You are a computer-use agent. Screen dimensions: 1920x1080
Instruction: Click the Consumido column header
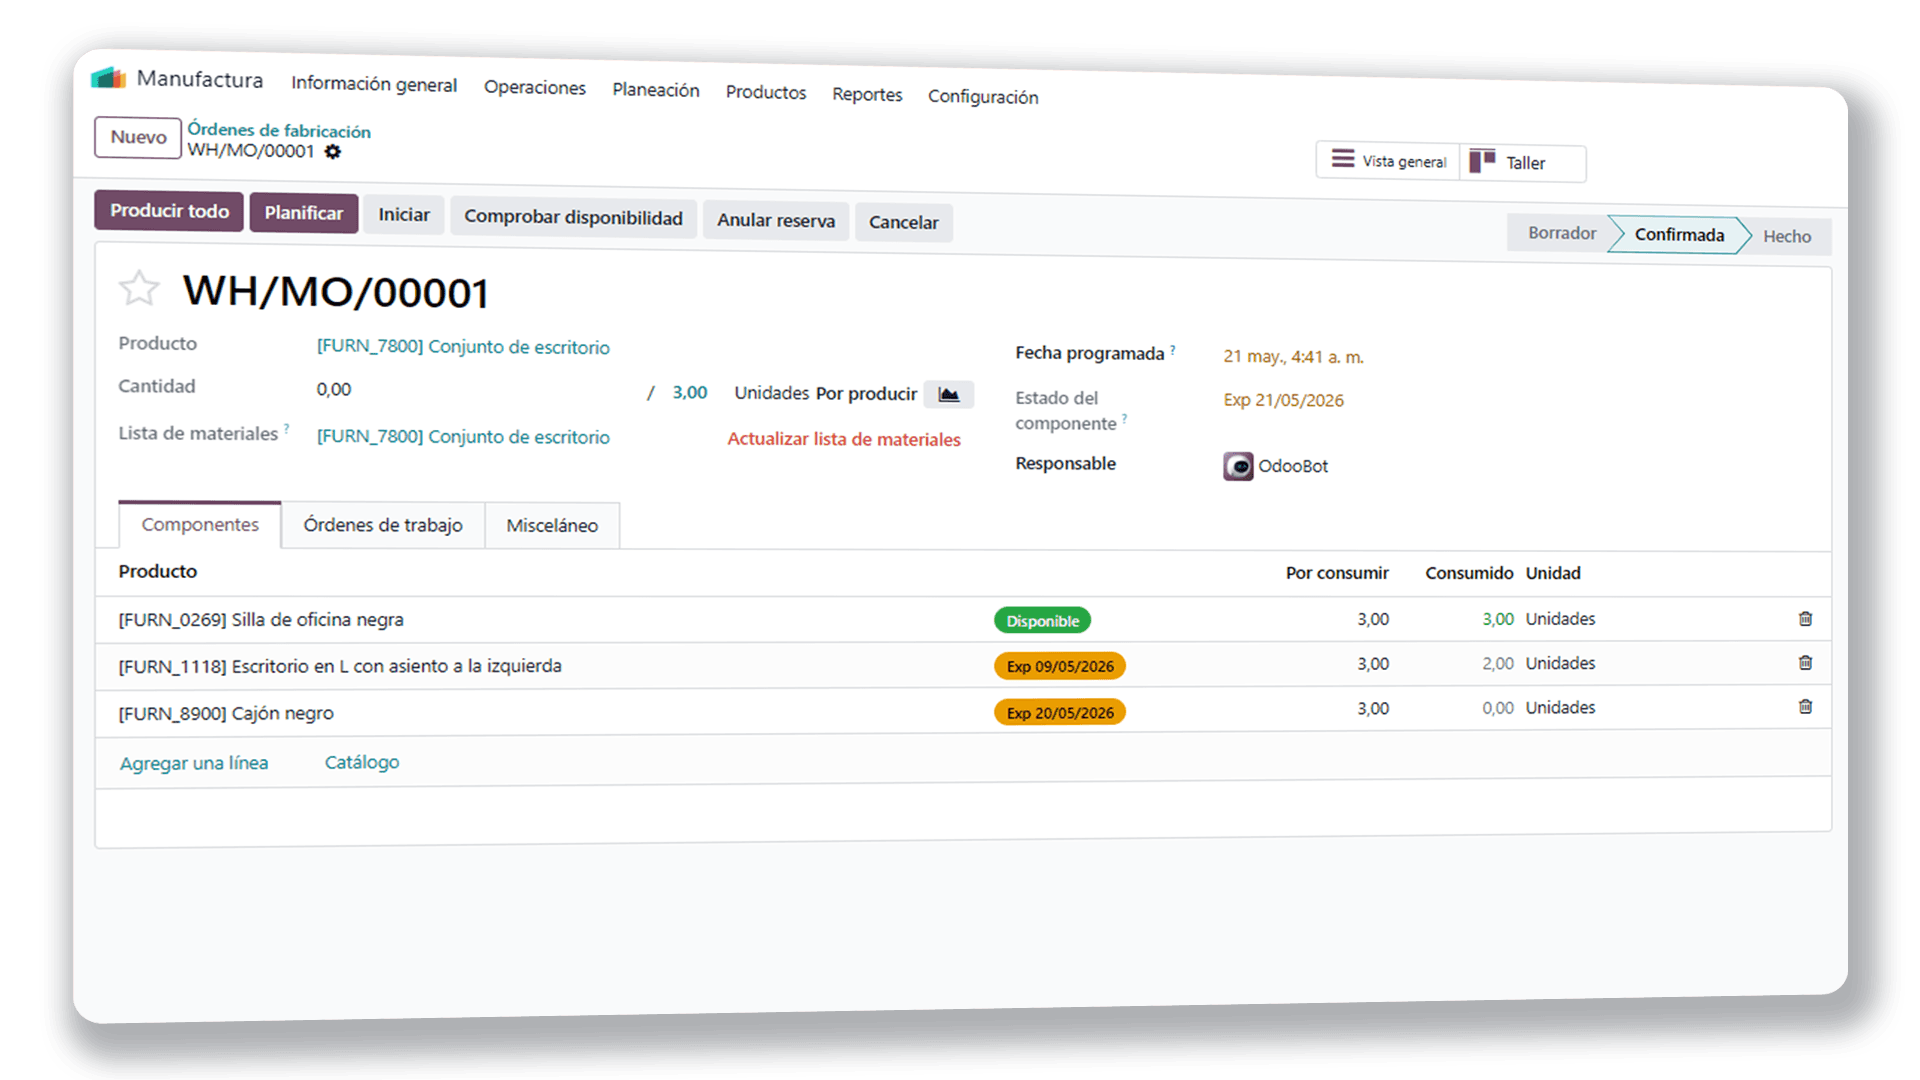1469,573
